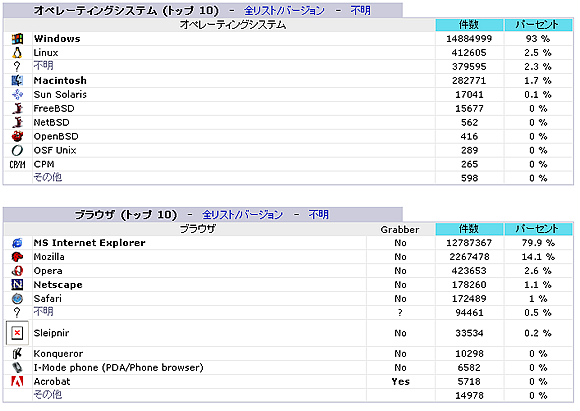Click the Opera browser icon
The image size is (580, 411).
point(17,271)
